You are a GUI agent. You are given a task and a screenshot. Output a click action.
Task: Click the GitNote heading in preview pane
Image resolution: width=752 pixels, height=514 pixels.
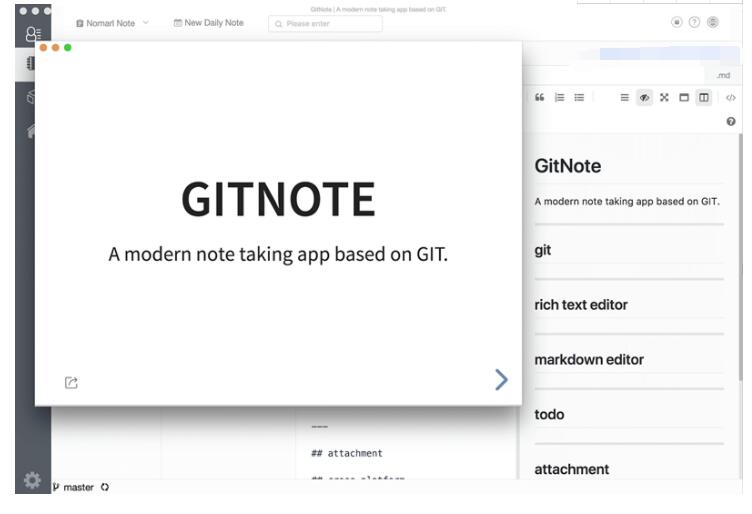pos(568,166)
